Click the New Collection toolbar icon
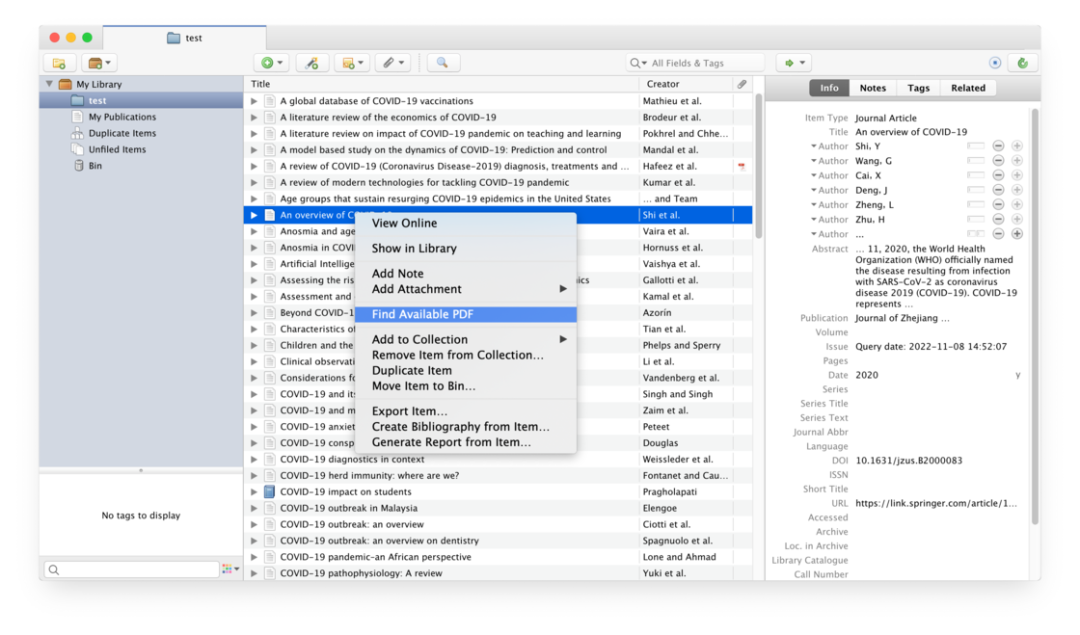Image resolution: width=1080 pixels, height=635 pixels. click(59, 63)
